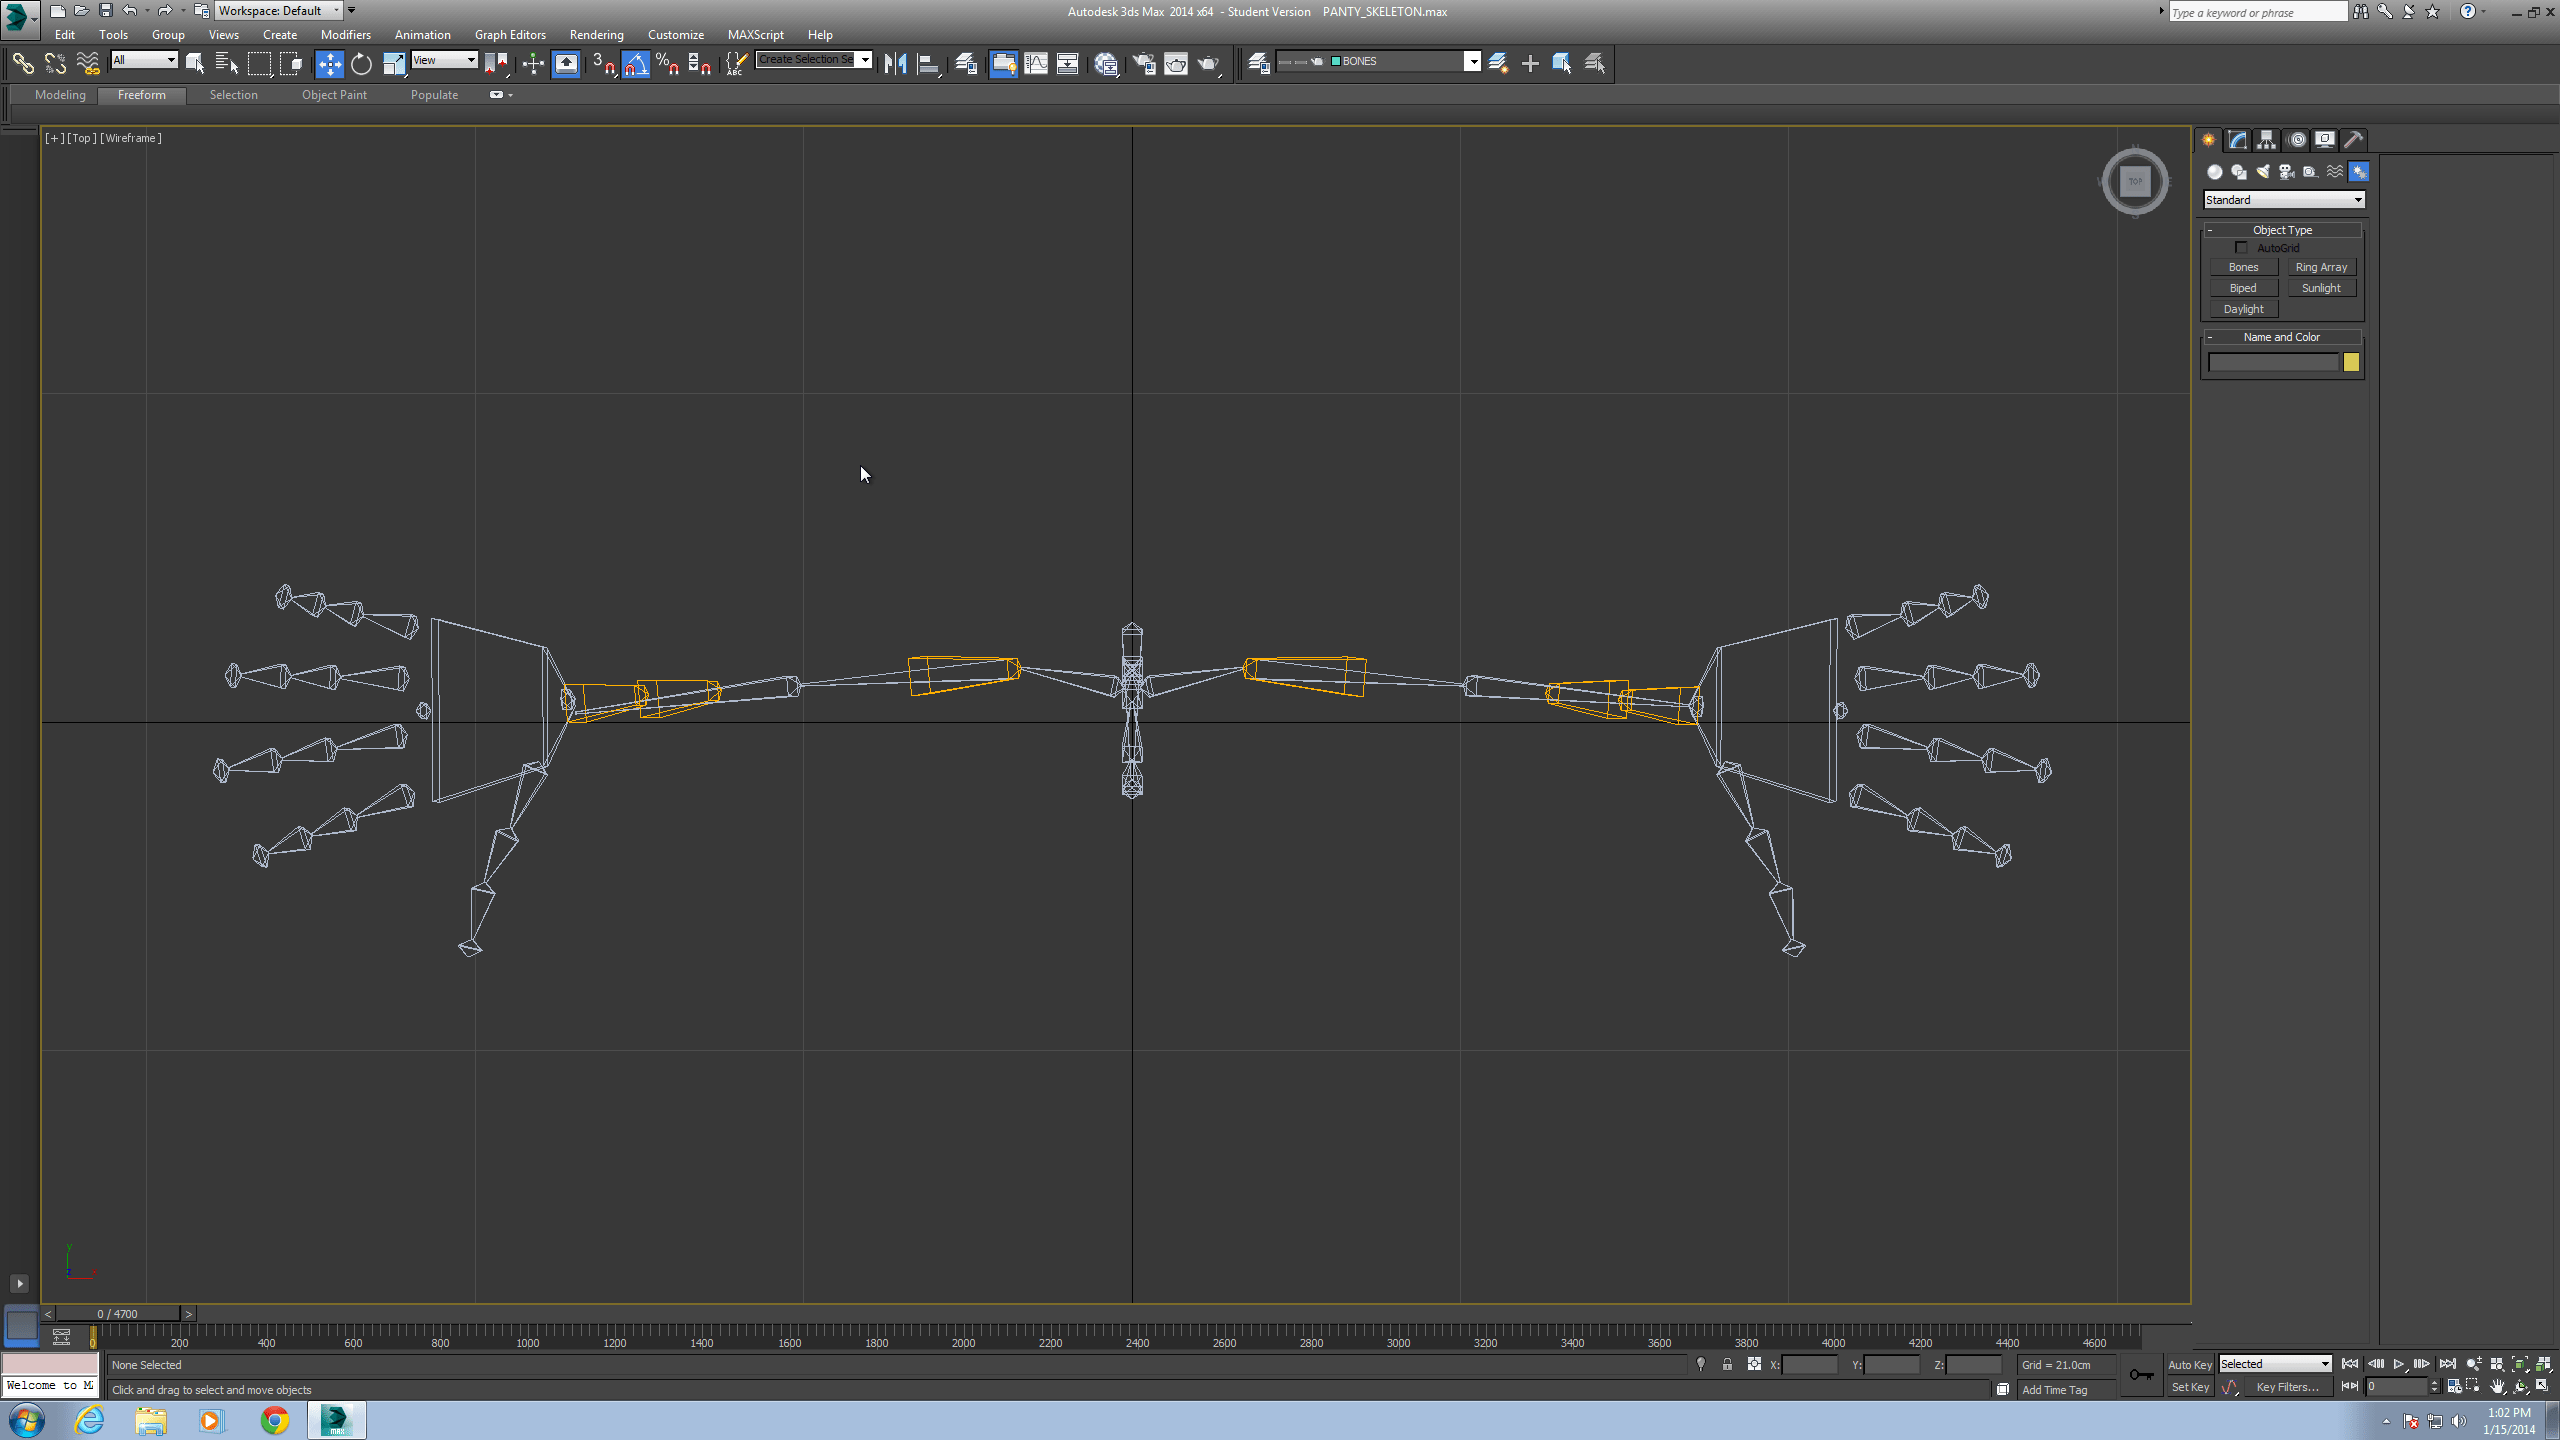Activate the Select and Link tool
Image resolution: width=2560 pixels, height=1440 pixels.
pos(22,64)
